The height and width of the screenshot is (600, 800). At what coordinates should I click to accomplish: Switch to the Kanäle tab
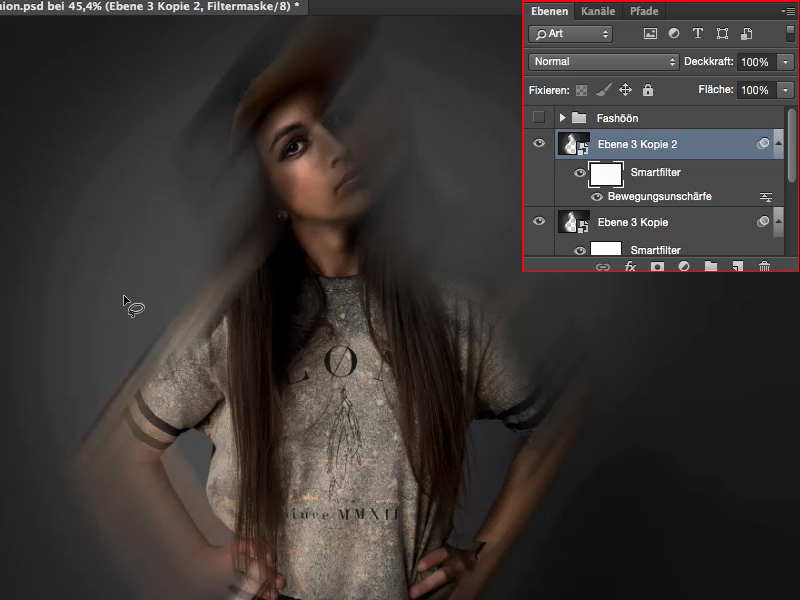pyautogui.click(x=597, y=11)
